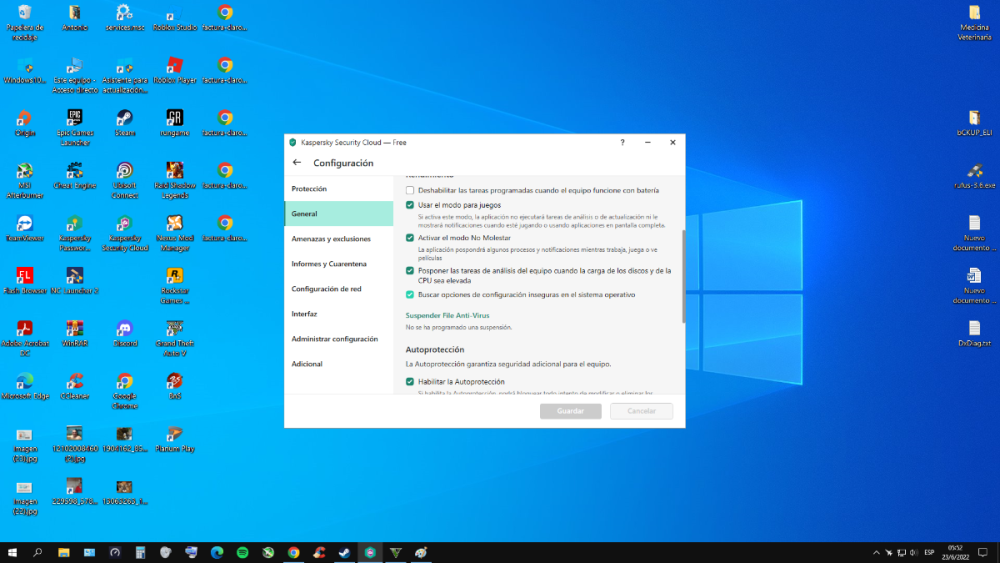Click the settings panel vertical scrollbar
Screen dimensions: 1000x563
(683, 275)
